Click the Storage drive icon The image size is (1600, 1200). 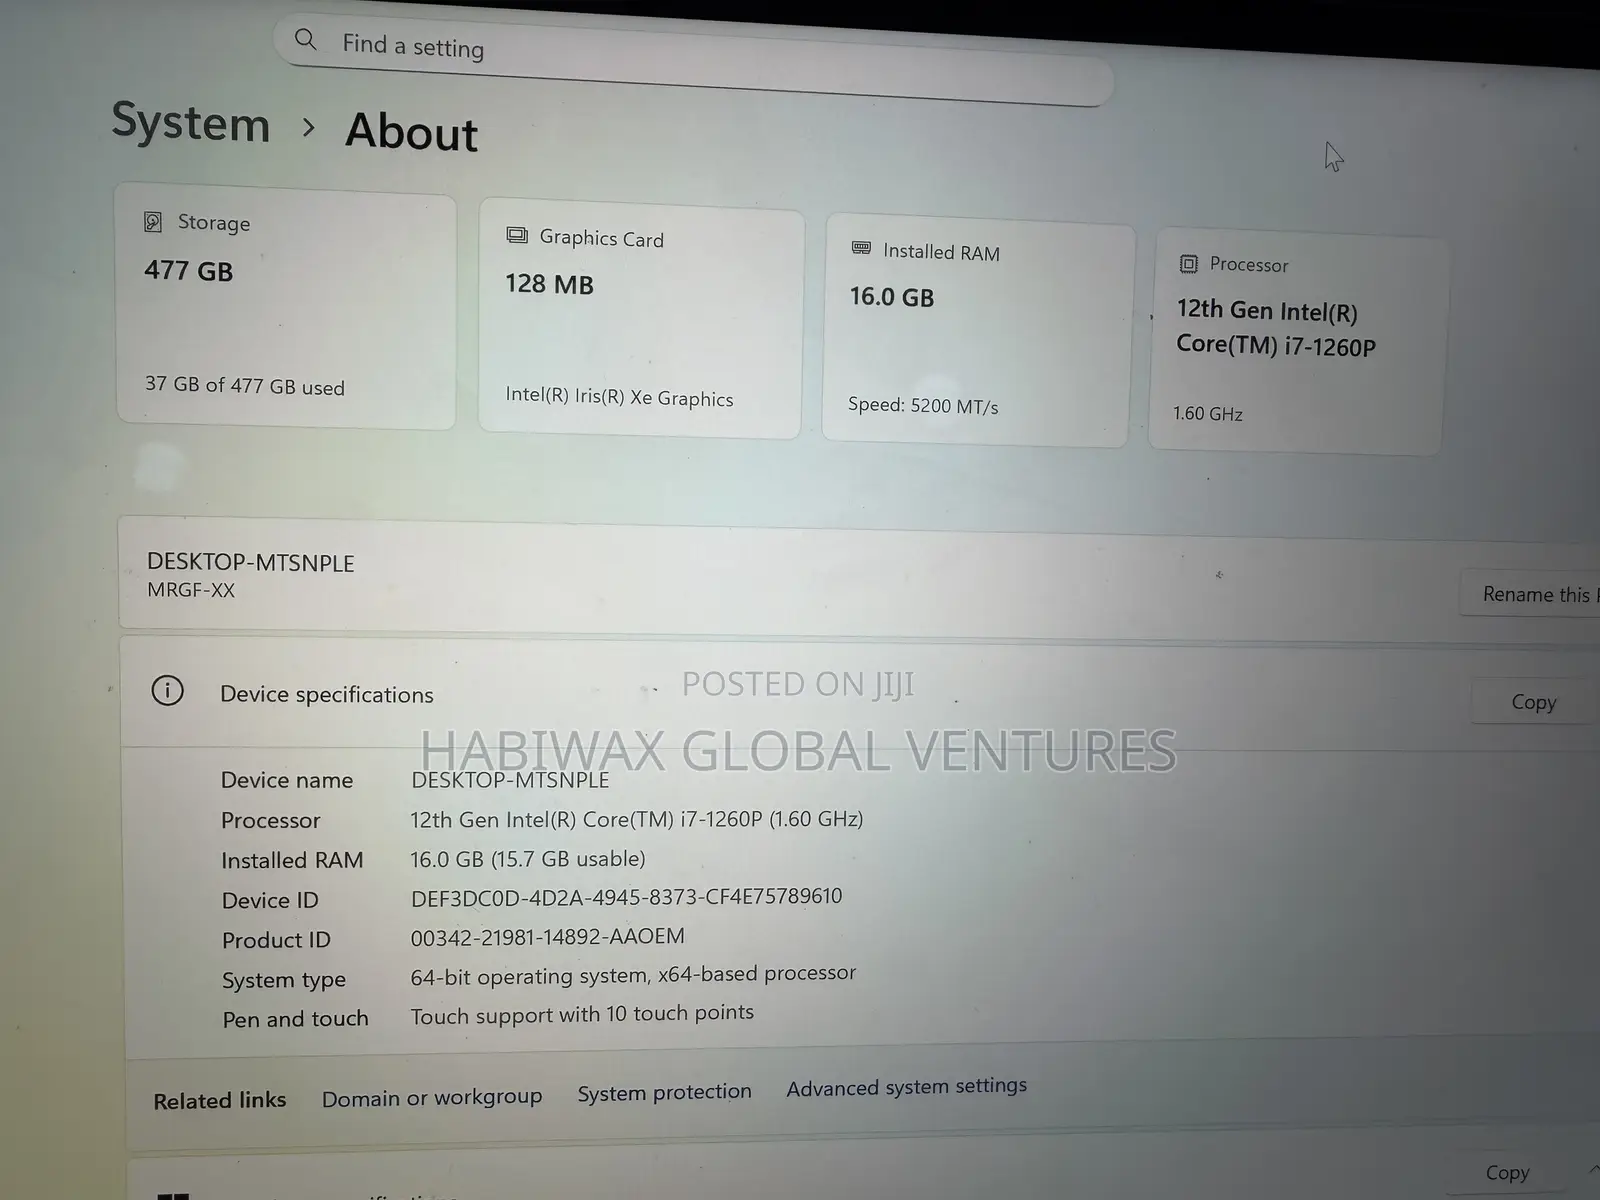coord(153,221)
